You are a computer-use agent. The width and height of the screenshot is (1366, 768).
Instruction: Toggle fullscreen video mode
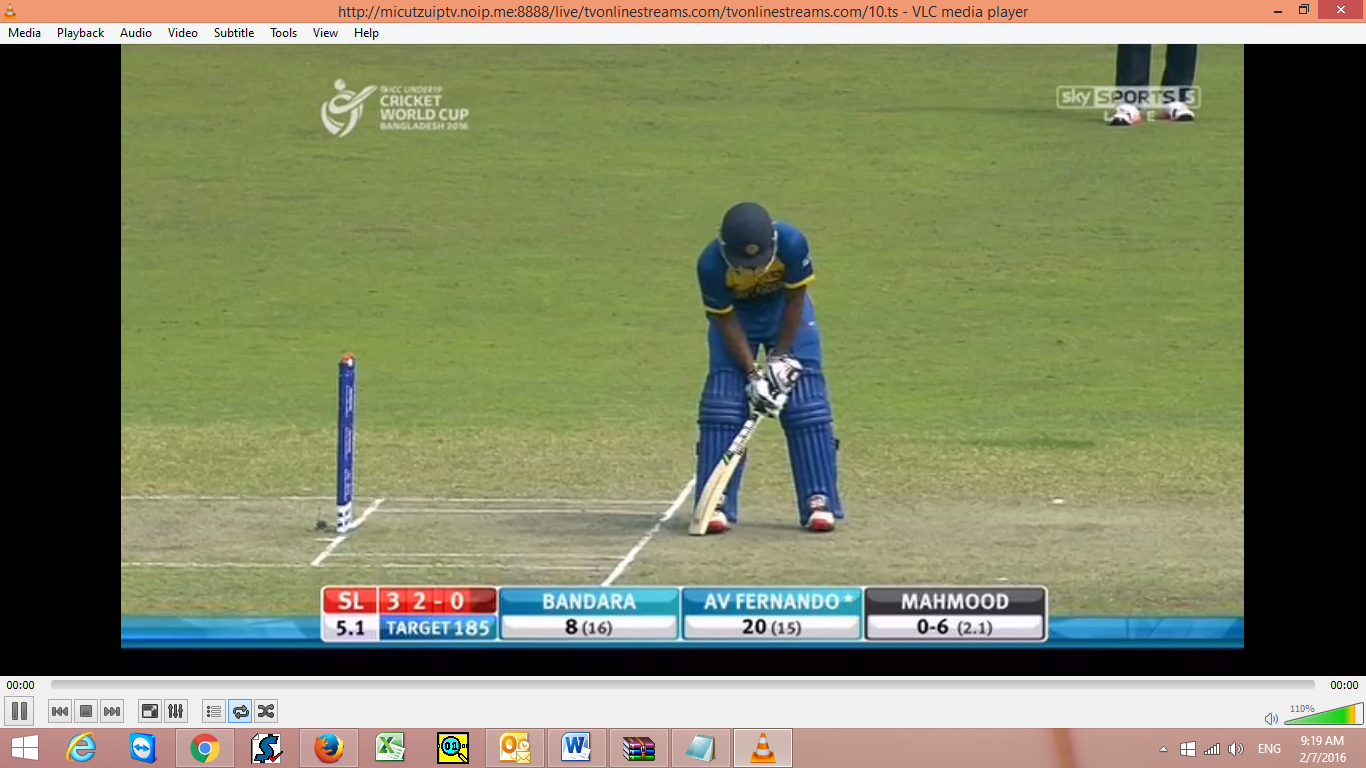(x=149, y=711)
